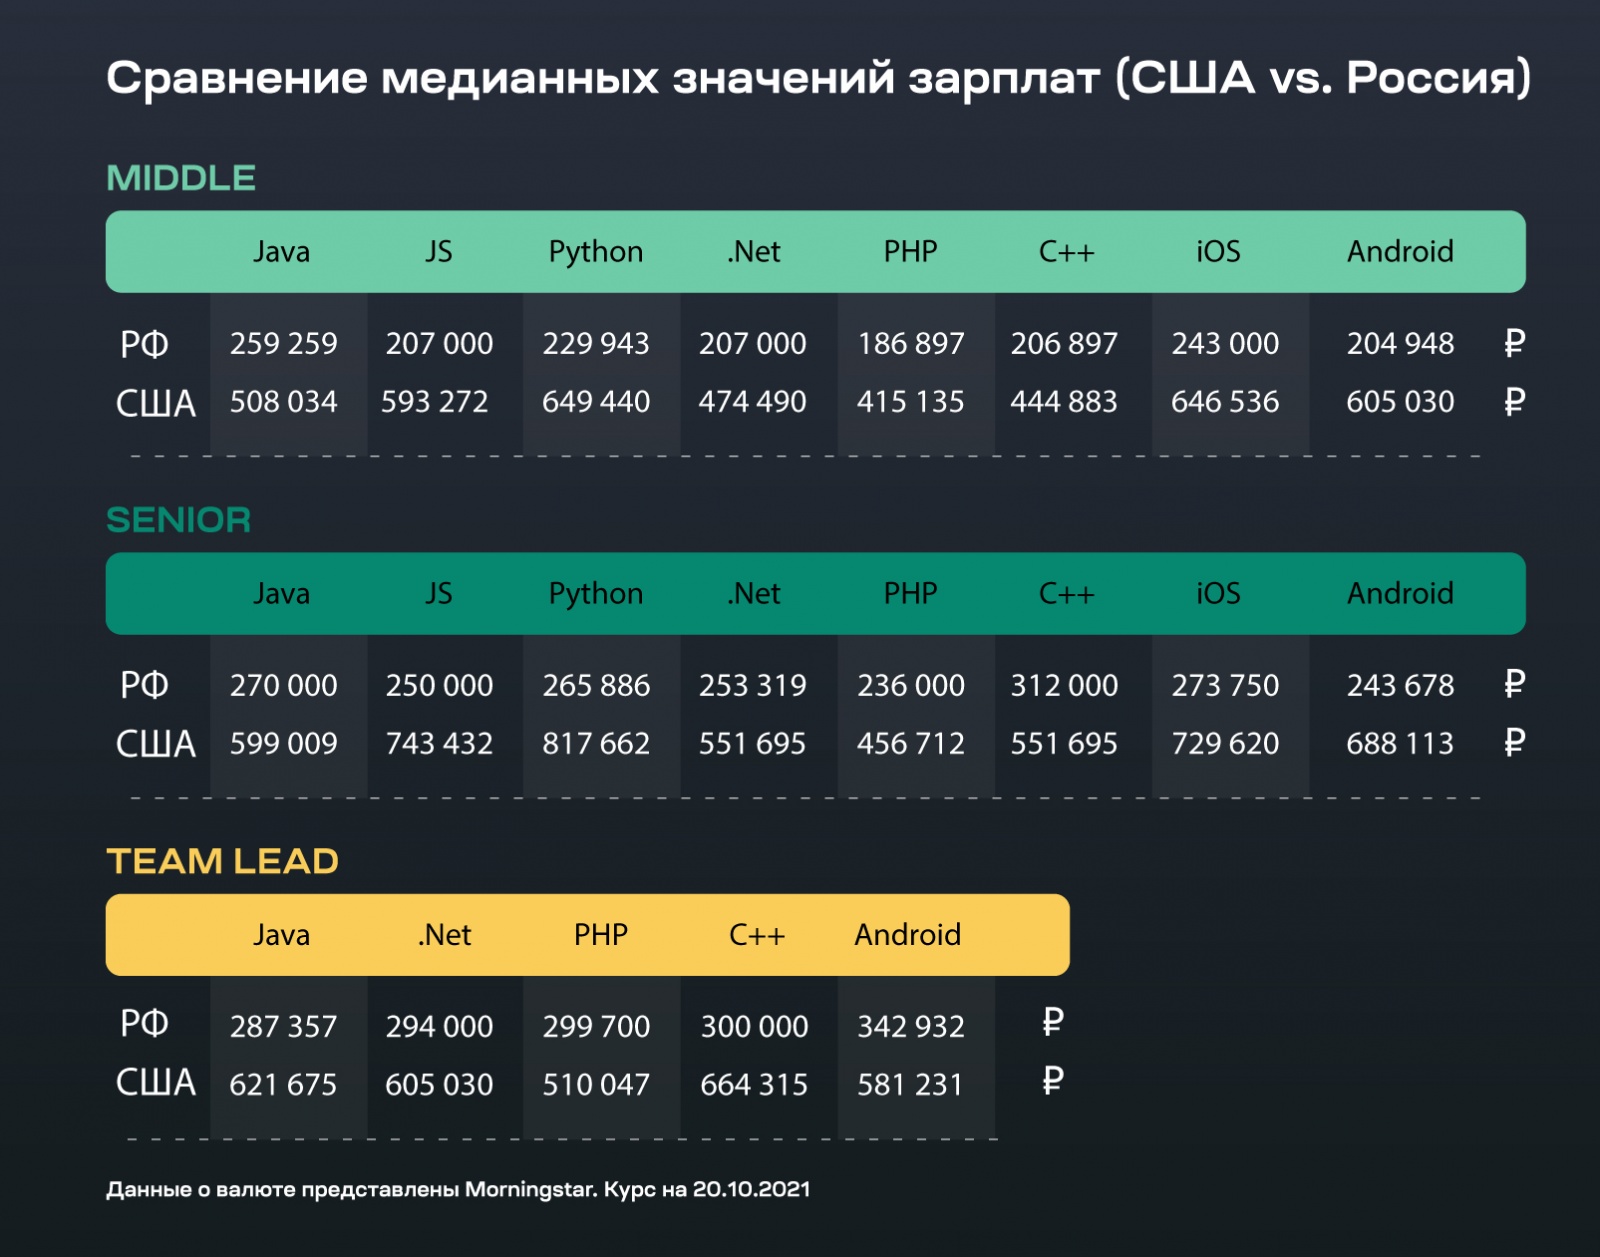Image resolution: width=1600 pixels, height=1257 pixels.
Task: Click the США row label in TEAM LEAD table
Action: [x=156, y=1083]
